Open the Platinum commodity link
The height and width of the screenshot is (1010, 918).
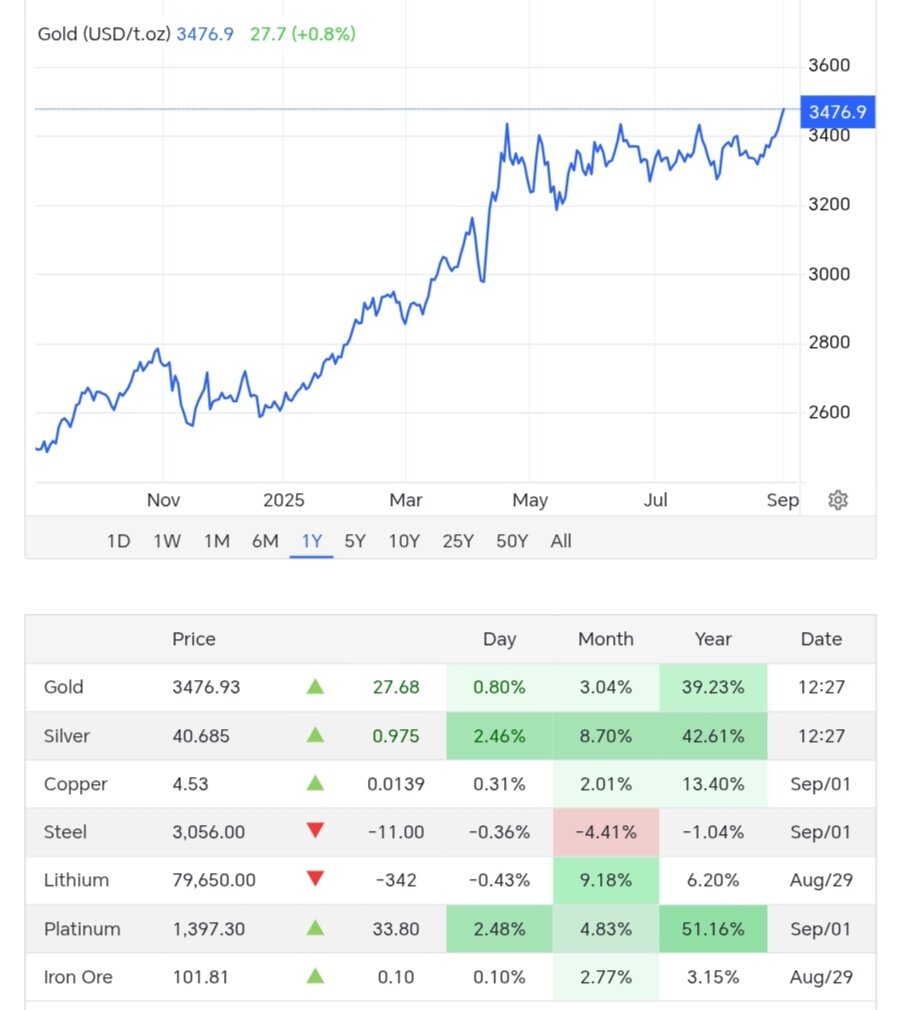(x=82, y=929)
